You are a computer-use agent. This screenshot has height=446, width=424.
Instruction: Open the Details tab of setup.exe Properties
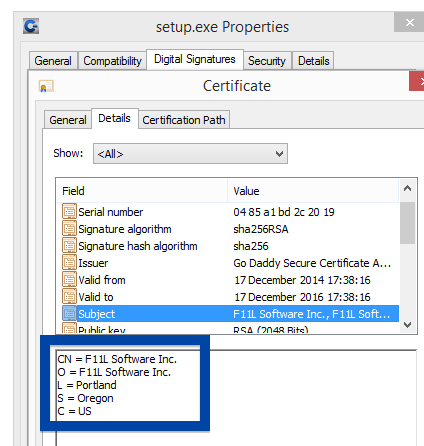[313, 61]
